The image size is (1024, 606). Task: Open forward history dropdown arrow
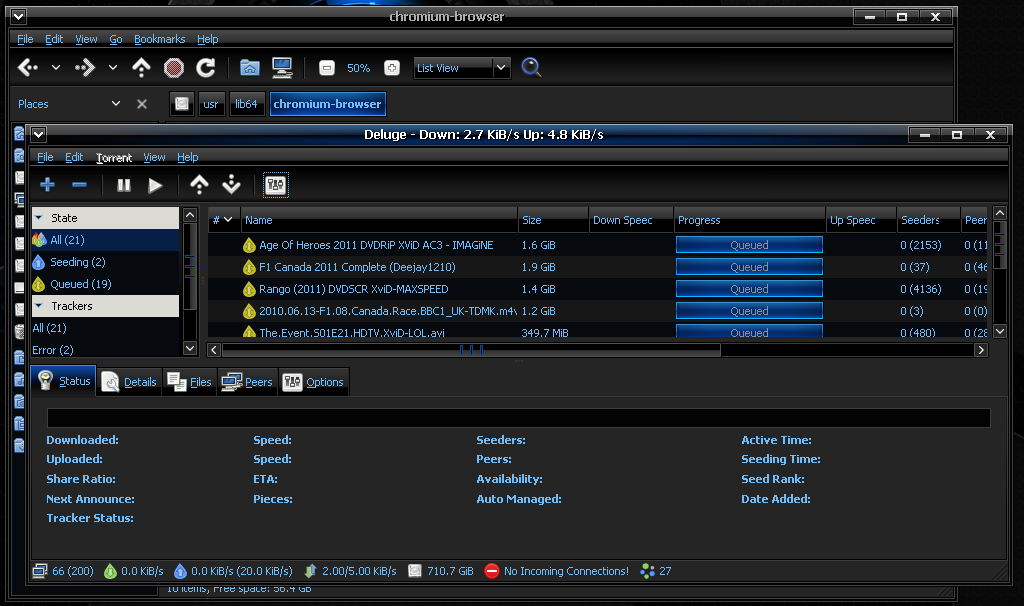pyautogui.click(x=113, y=67)
